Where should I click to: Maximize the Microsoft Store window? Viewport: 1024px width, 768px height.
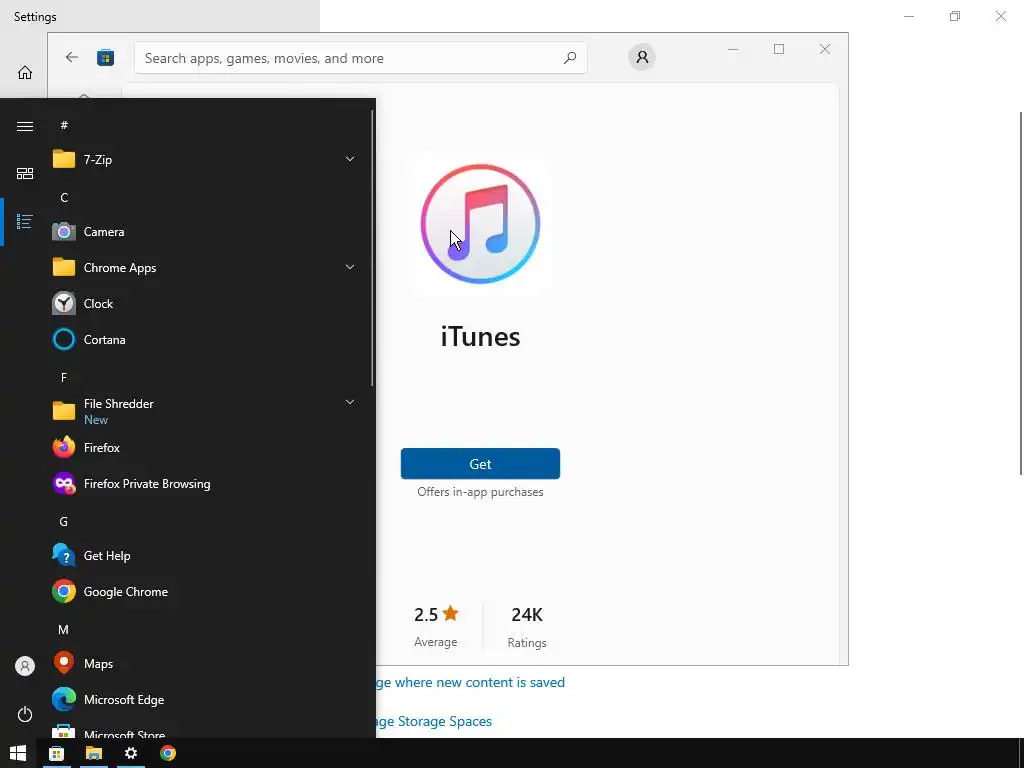pos(778,49)
